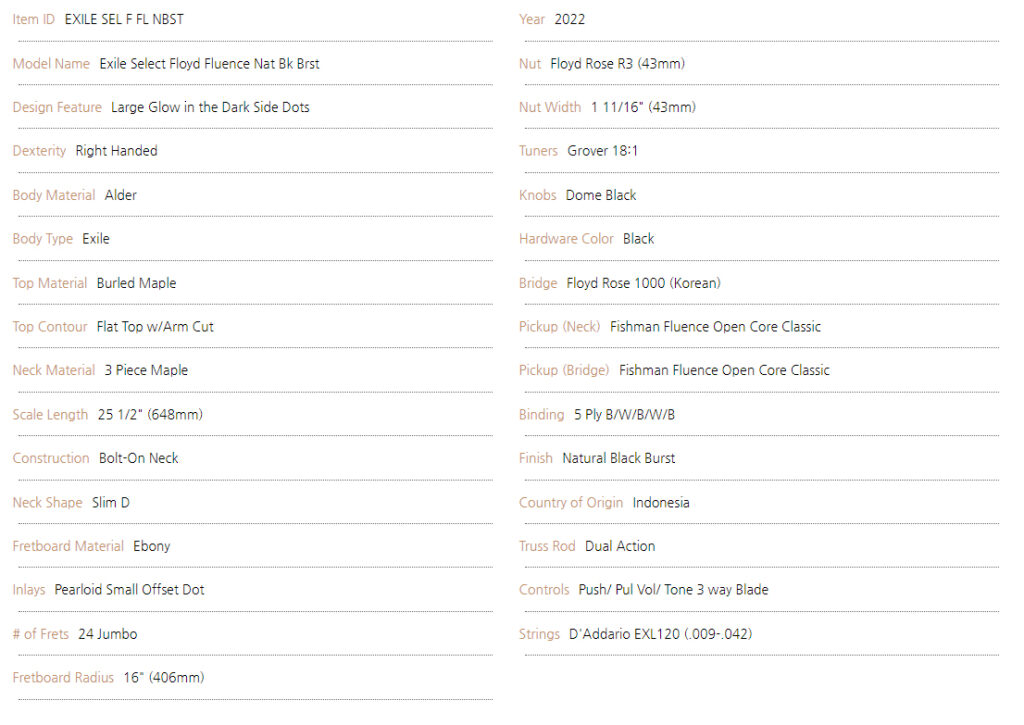Viewport: 1024px width, 725px height.
Task: Click the Item ID value EXILE SEL F FL NBST
Action: point(124,20)
